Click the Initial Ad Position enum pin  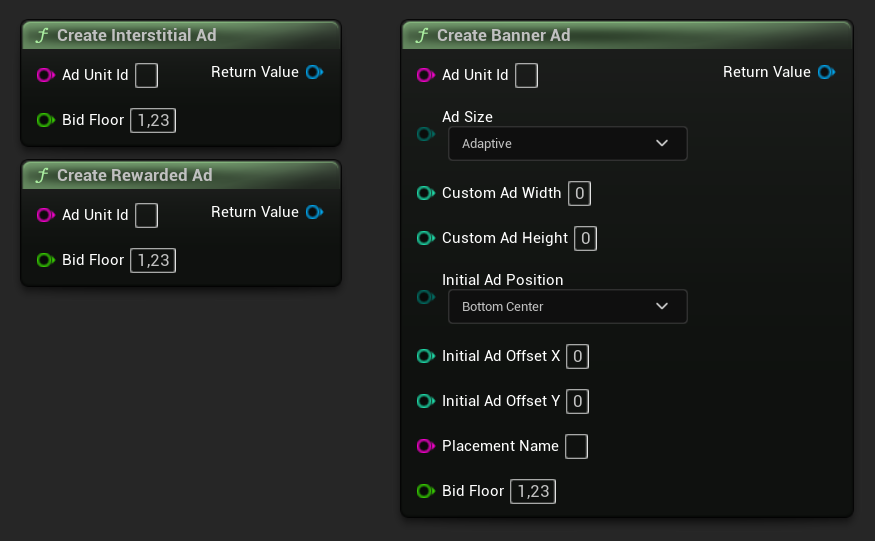coord(425,297)
